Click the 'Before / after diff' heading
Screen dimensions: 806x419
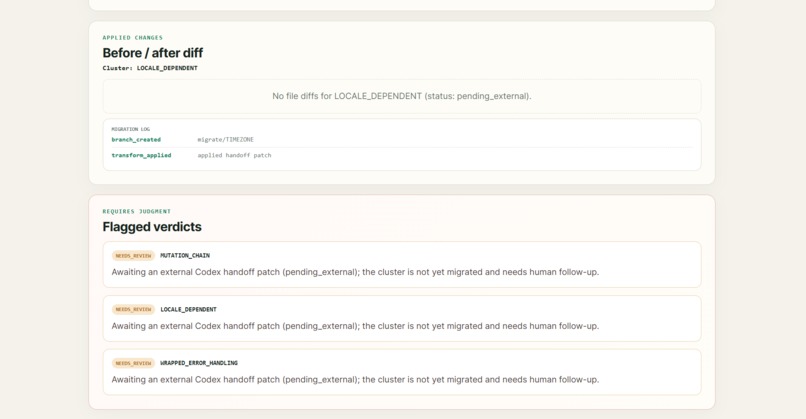(153, 53)
